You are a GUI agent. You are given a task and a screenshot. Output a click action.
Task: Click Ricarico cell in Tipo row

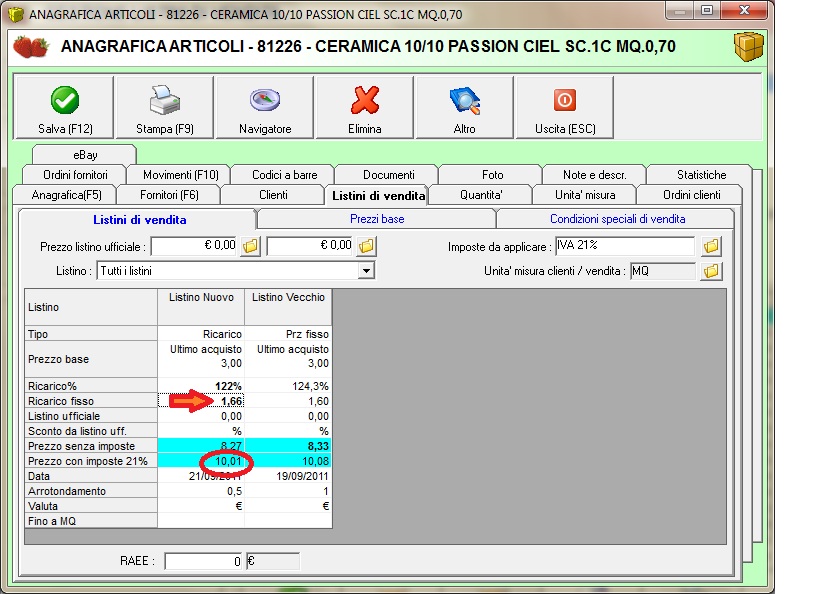pyautogui.click(x=201, y=334)
